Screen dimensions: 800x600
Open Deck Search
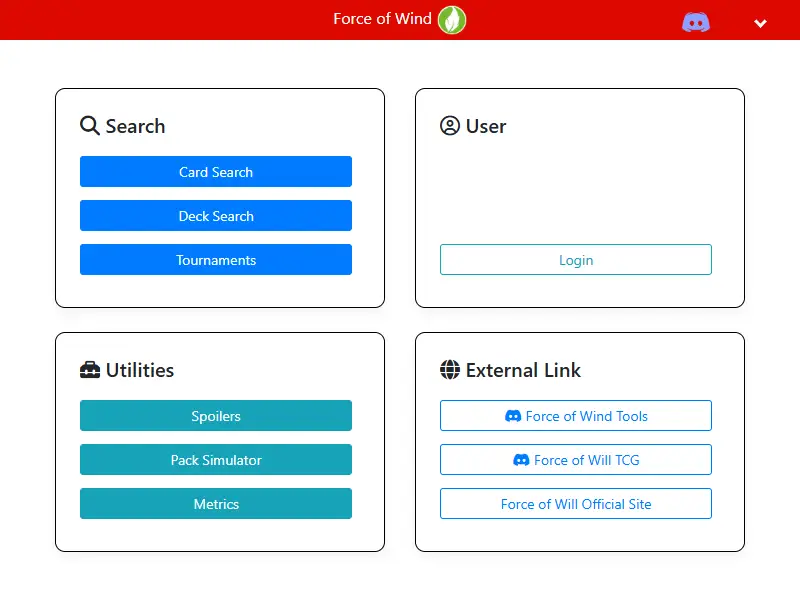[216, 215]
